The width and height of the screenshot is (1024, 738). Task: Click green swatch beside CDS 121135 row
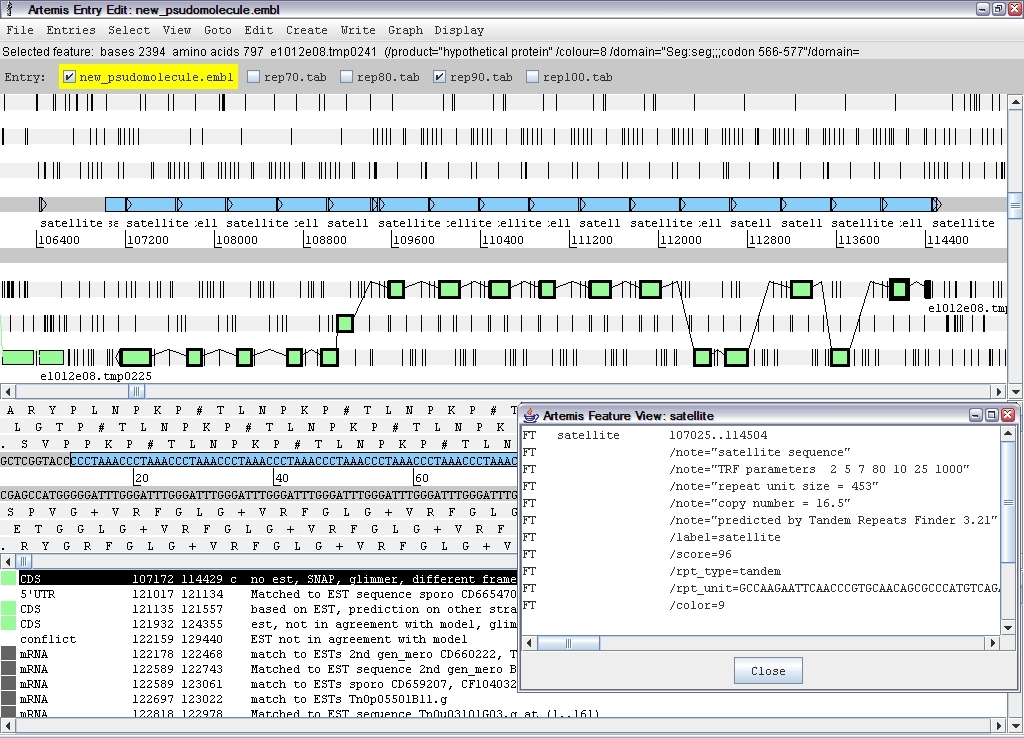pos(8,609)
